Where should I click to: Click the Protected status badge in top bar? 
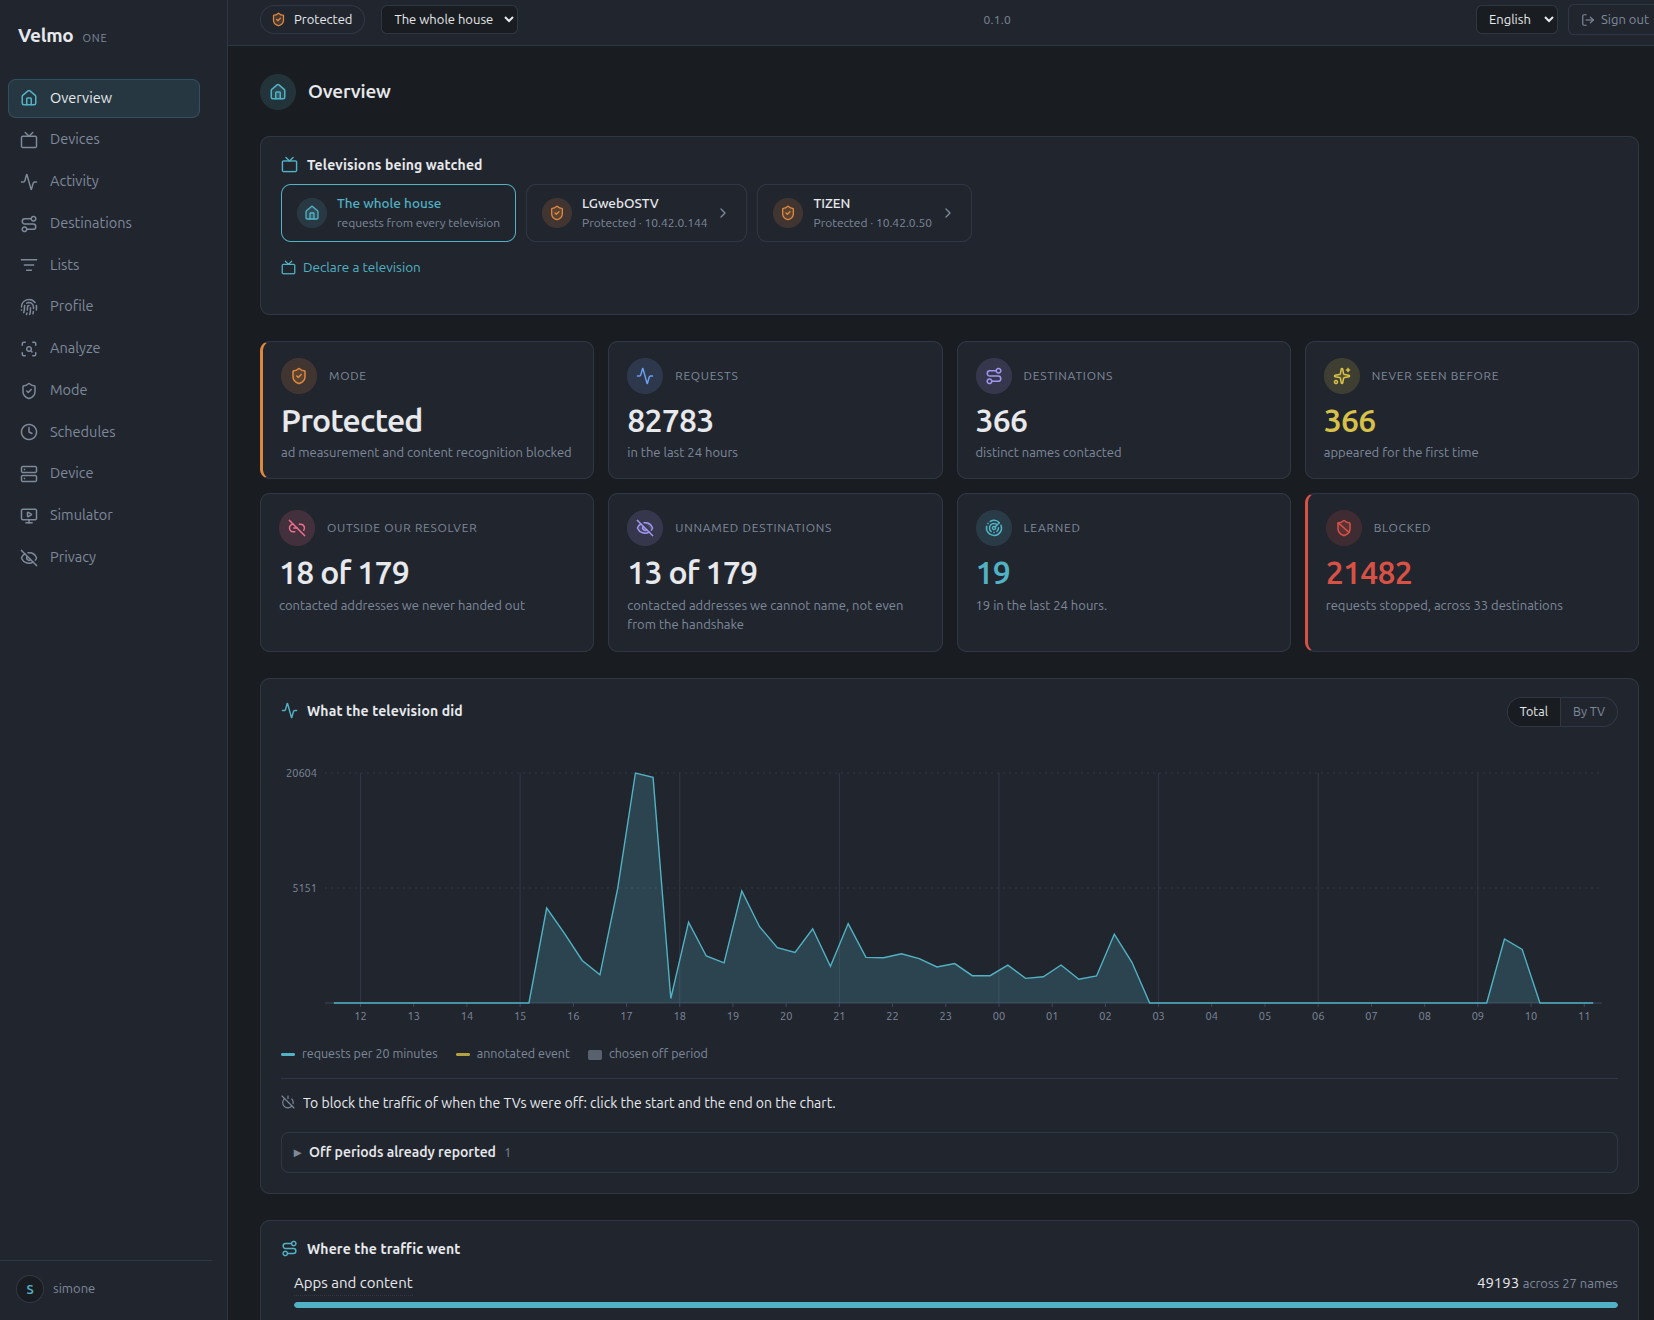[x=313, y=19]
